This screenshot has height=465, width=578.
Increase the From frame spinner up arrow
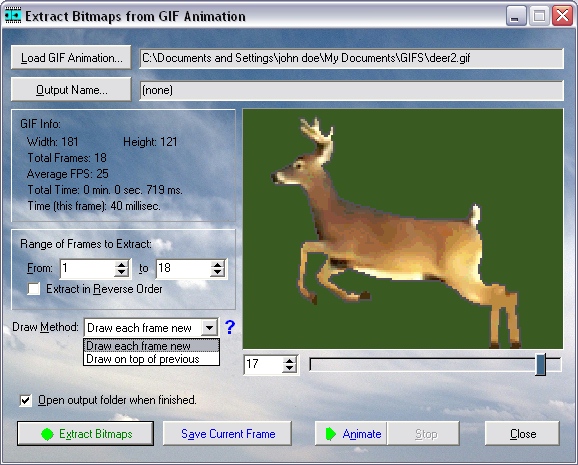click(121, 264)
